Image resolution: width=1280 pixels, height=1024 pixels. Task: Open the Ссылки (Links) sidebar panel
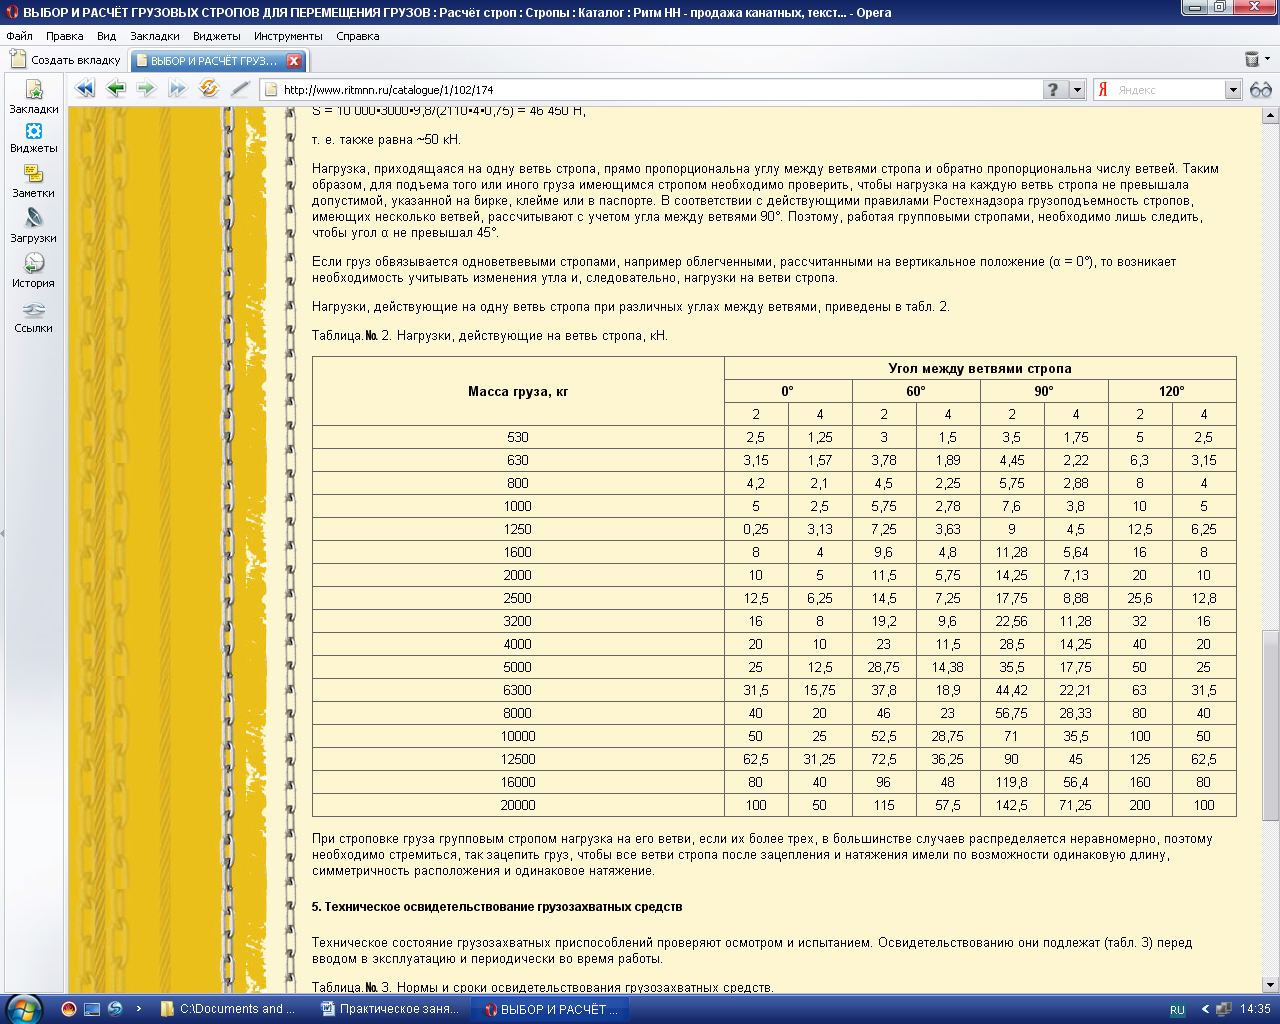pyautogui.click(x=33, y=316)
